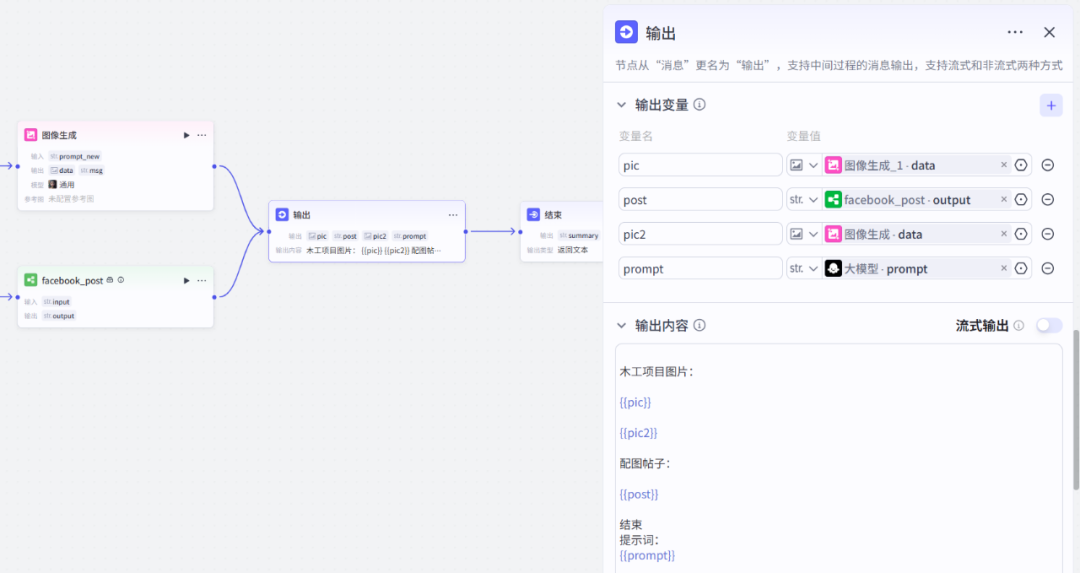Click the 输出 panel header icon
Image resolution: width=1080 pixels, height=573 pixels.
point(626,32)
